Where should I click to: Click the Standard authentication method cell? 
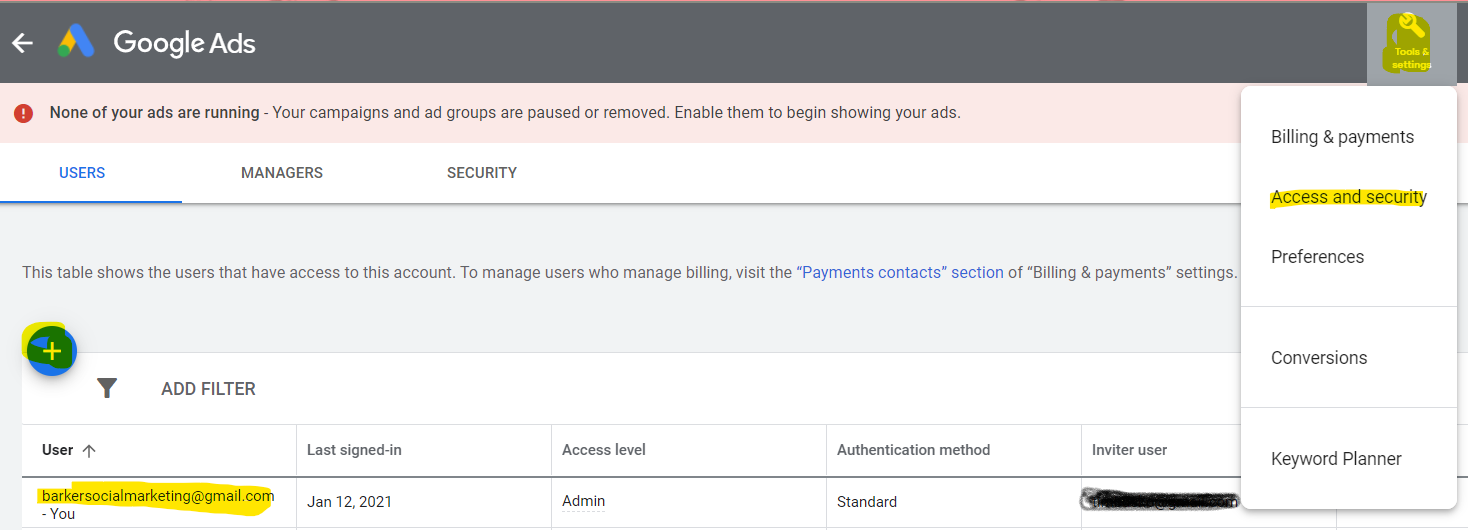pyautogui.click(x=867, y=502)
